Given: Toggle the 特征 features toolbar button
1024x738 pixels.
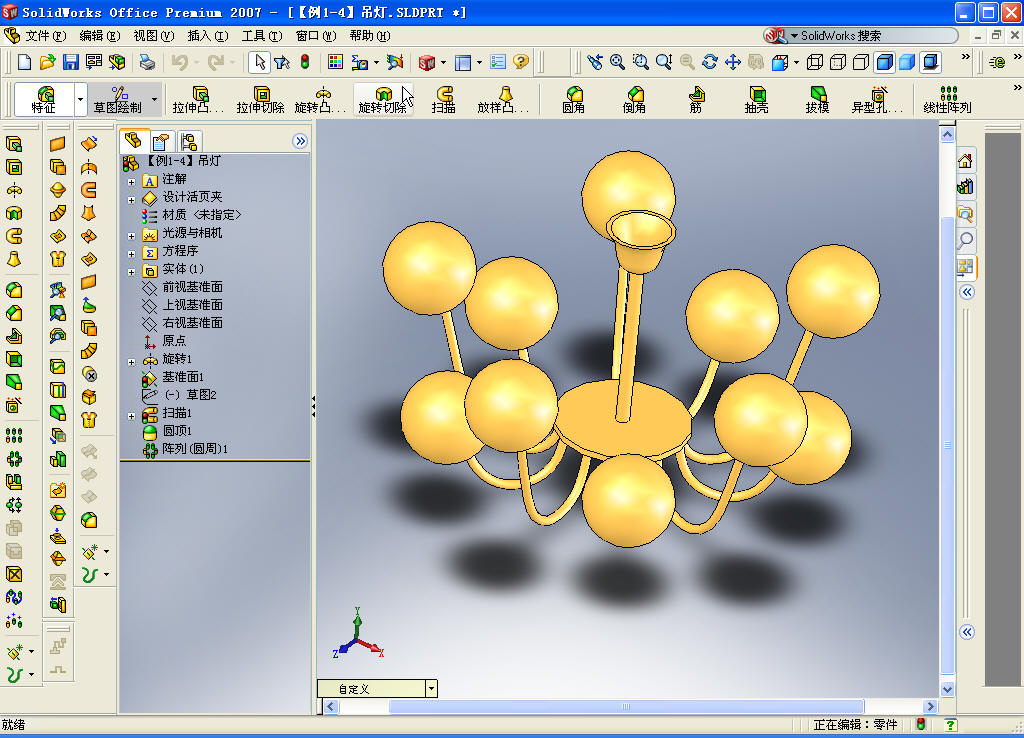Looking at the screenshot, I should (x=44, y=99).
